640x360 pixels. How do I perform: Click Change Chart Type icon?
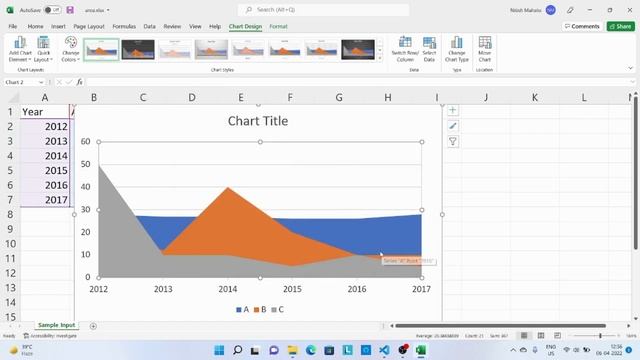point(456,49)
